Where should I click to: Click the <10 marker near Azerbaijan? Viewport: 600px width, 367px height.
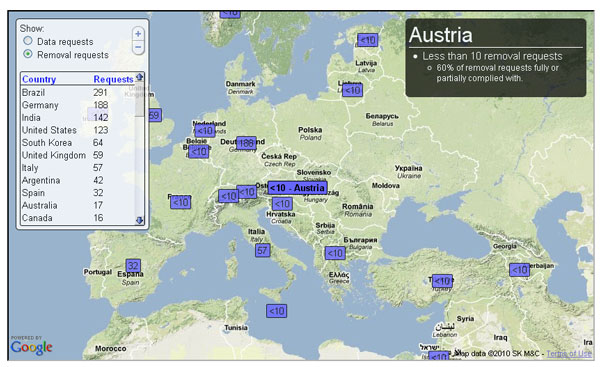pyautogui.click(x=520, y=270)
